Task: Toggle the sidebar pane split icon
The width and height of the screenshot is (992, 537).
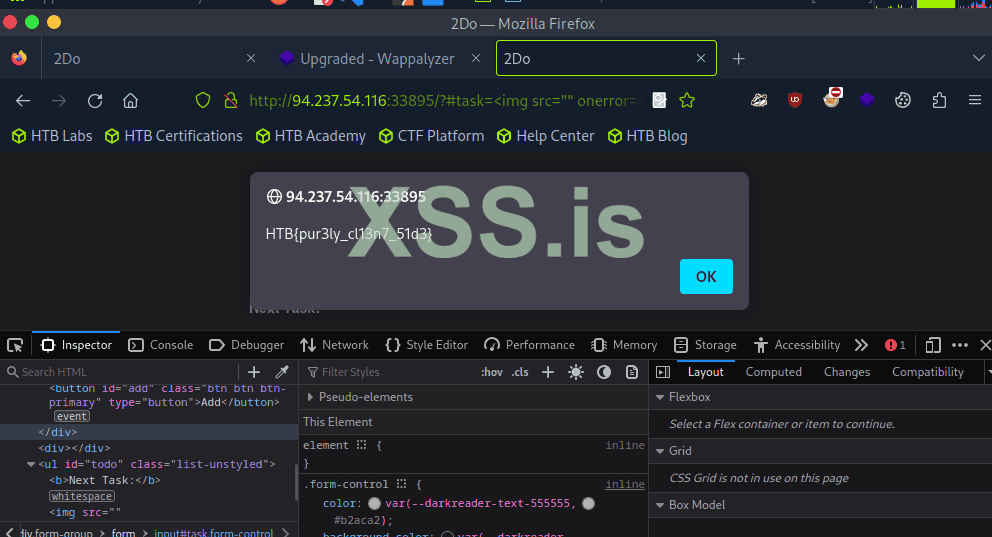Action: pyautogui.click(x=663, y=372)
